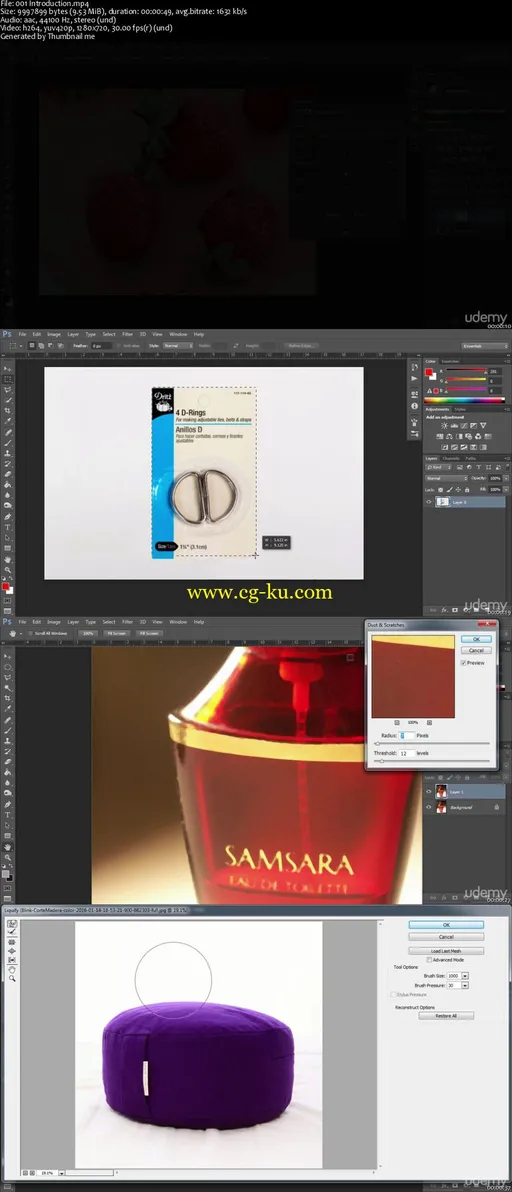Pick Type tool in Samsara Photoshop toolbar
Viewport: 512px width, 1192px height.
[x=8, y=815]
